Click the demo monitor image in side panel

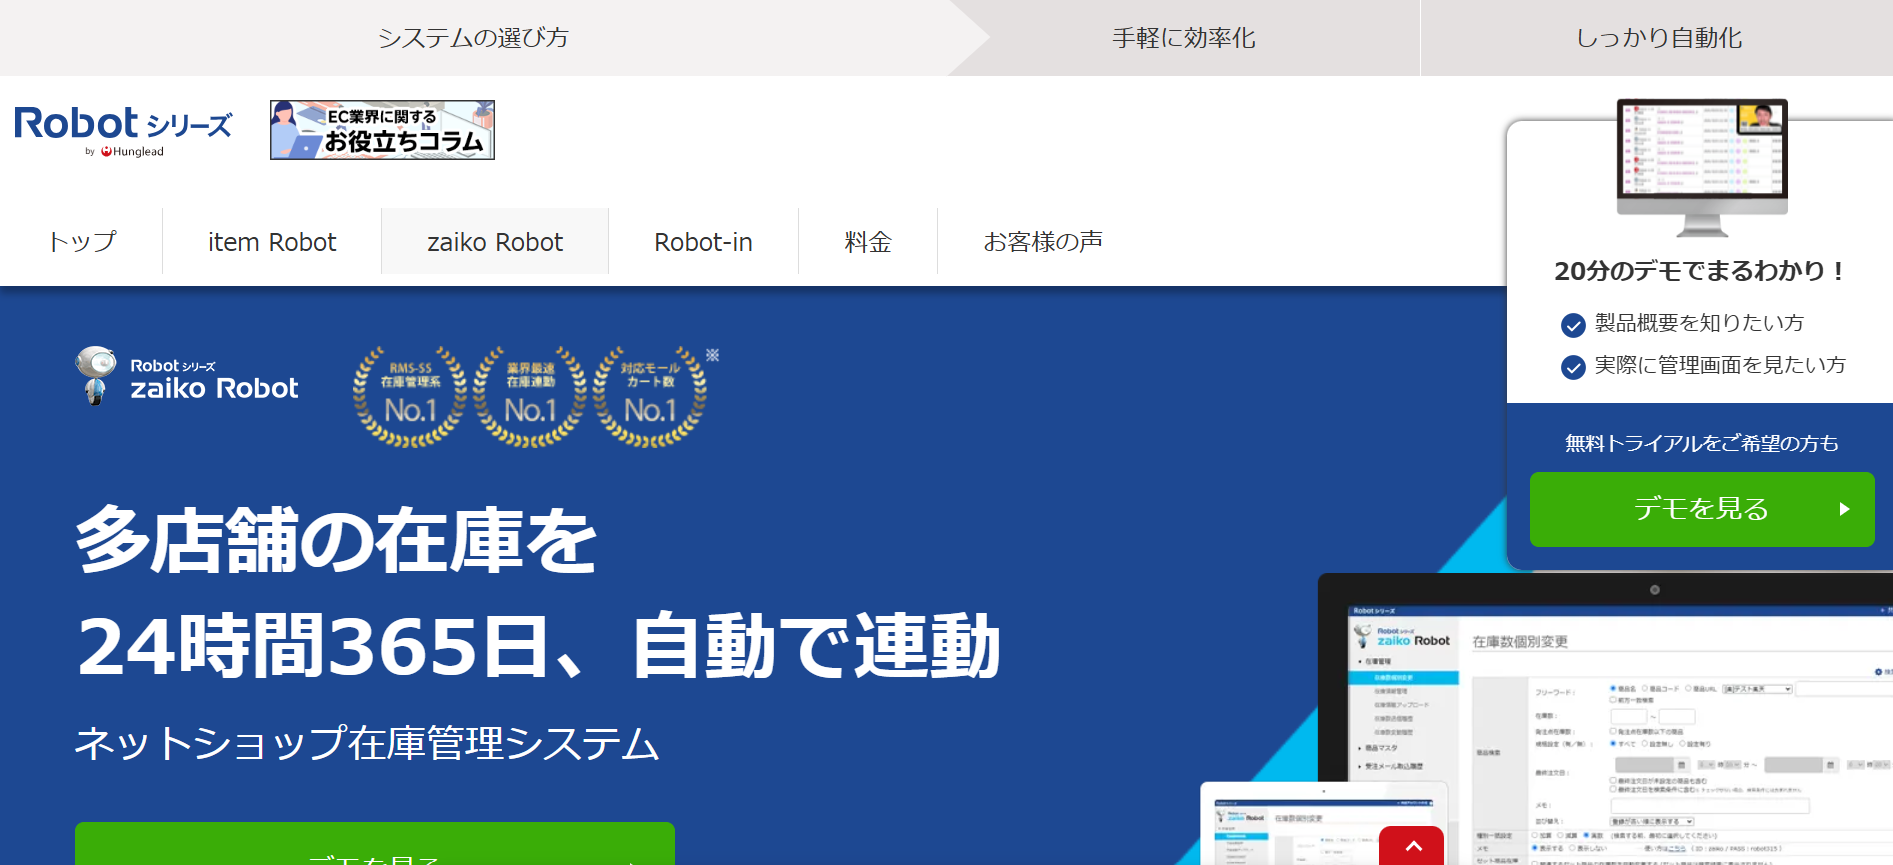pyautogui.click(x=1702, y=167)
